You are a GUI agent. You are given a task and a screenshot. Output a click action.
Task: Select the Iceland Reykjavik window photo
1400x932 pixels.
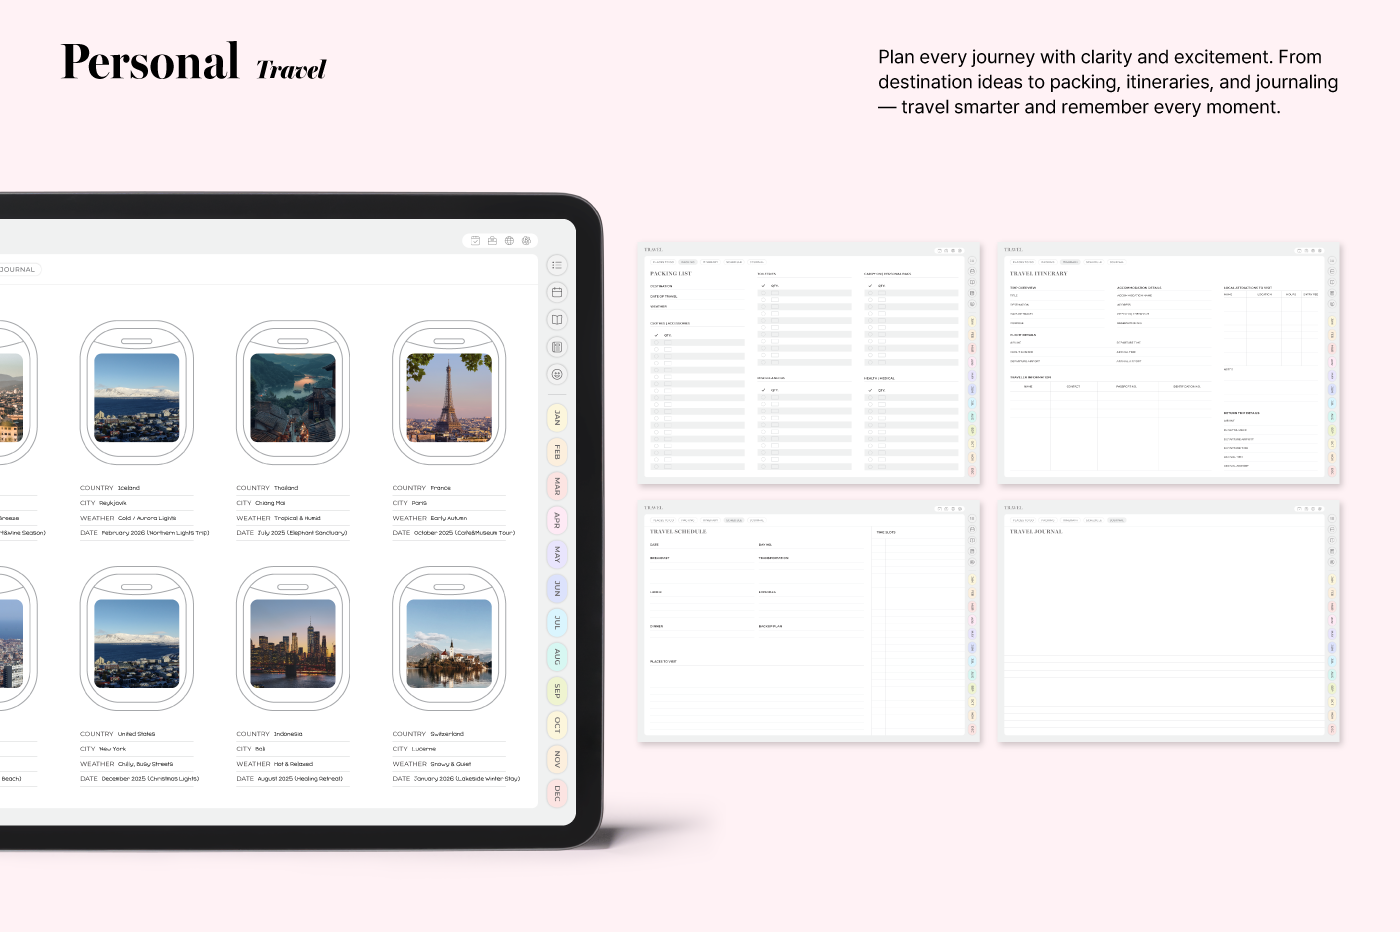[137, 397]
